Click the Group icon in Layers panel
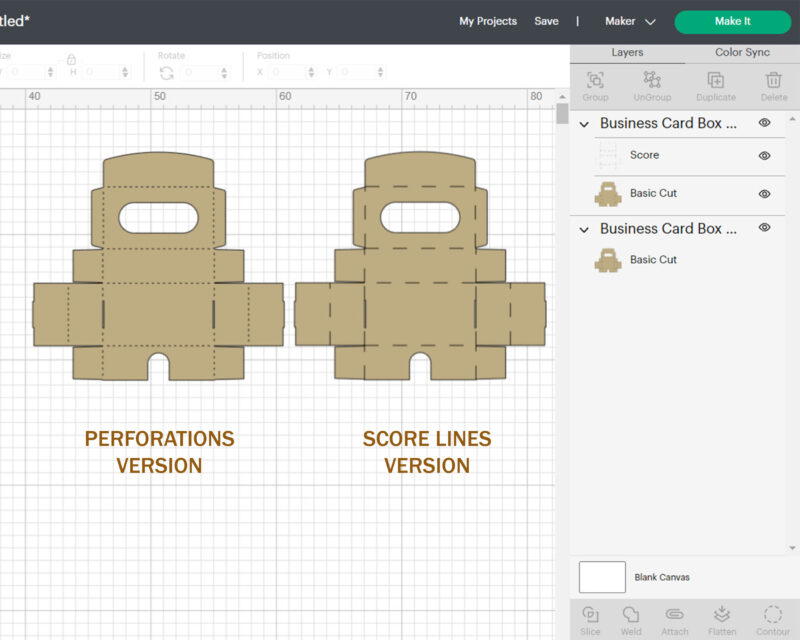 point(595,82)
